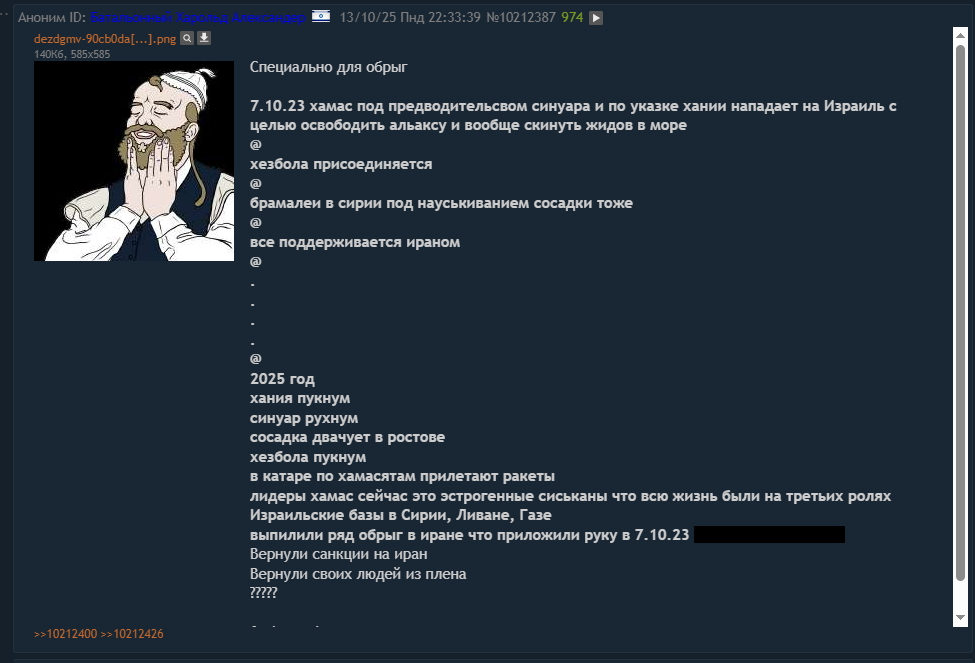Viewport: 975px width, 663px height.
Task: Click the Аноним poster name
Action: (40, 17)
